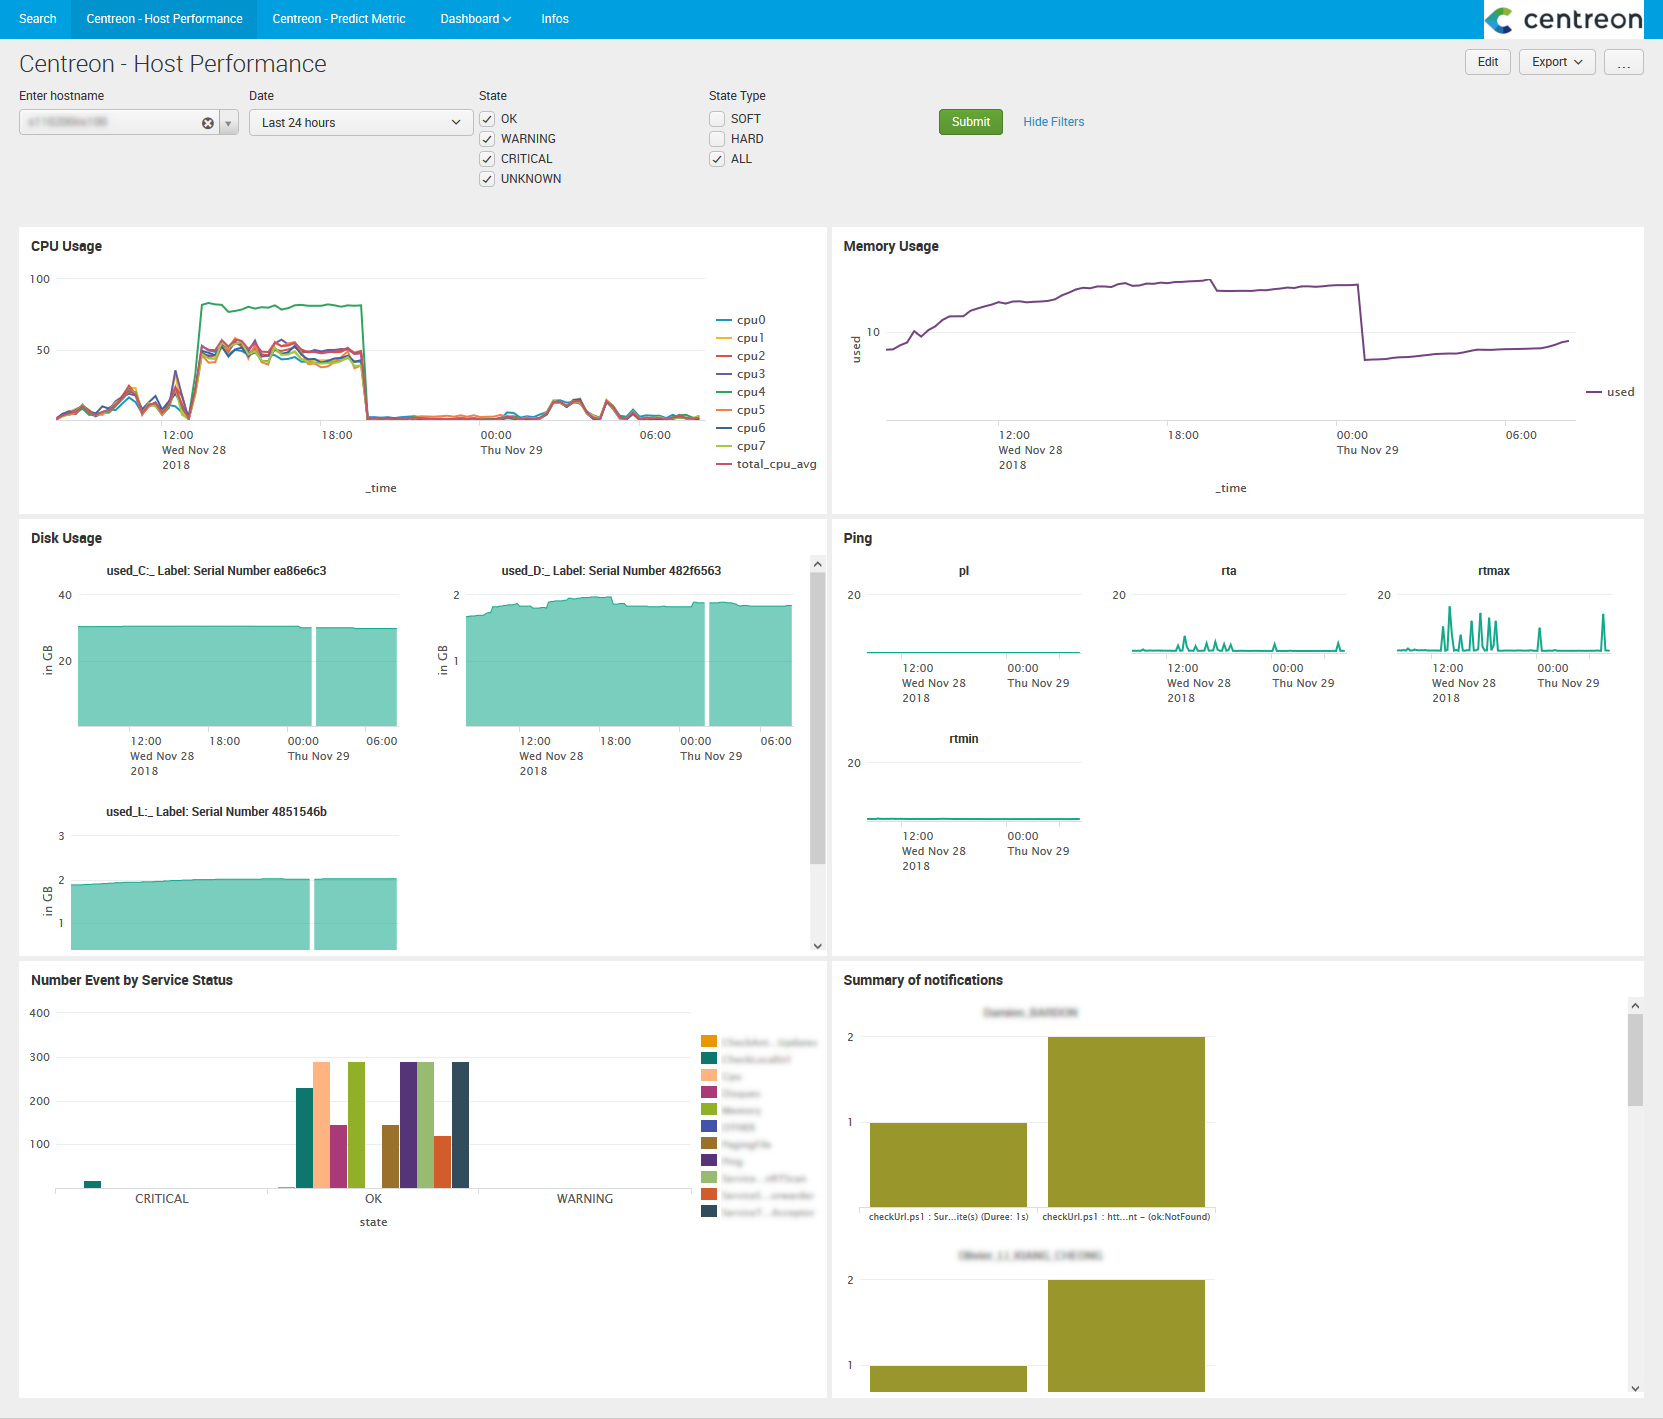Enable the SOFT state type checkbox
This screenshot has height=1419, width=1663.
tap(717, 119)
